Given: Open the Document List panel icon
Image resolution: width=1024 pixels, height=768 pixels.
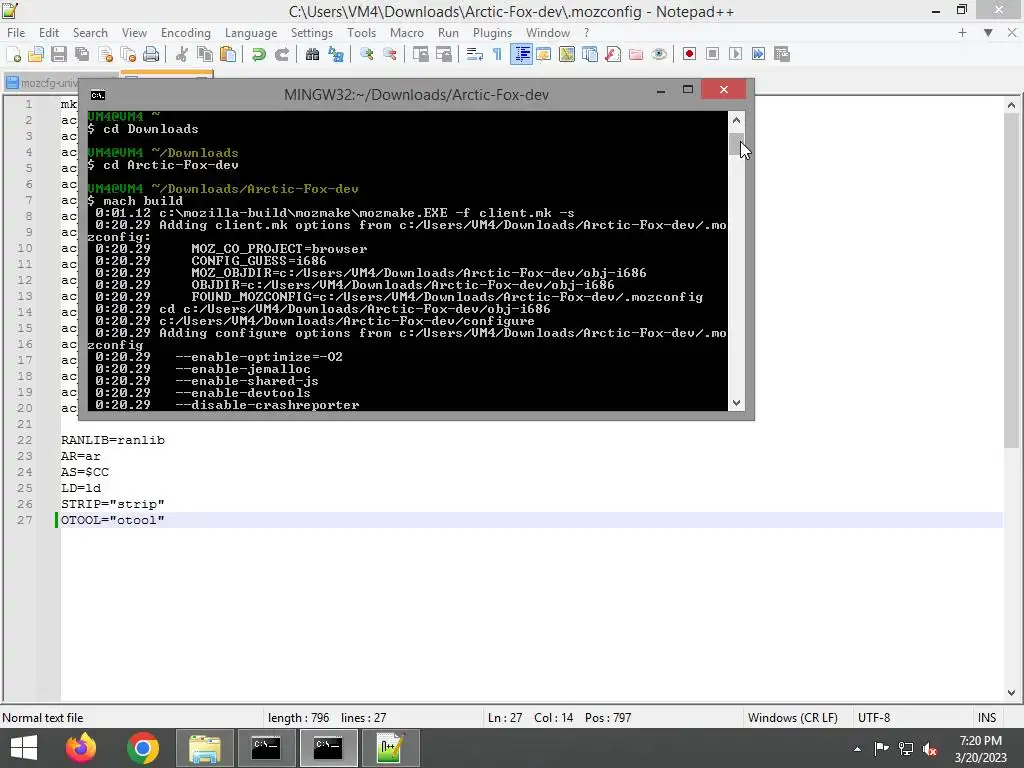Looking at the screenshot, I should tap(590, 54).
